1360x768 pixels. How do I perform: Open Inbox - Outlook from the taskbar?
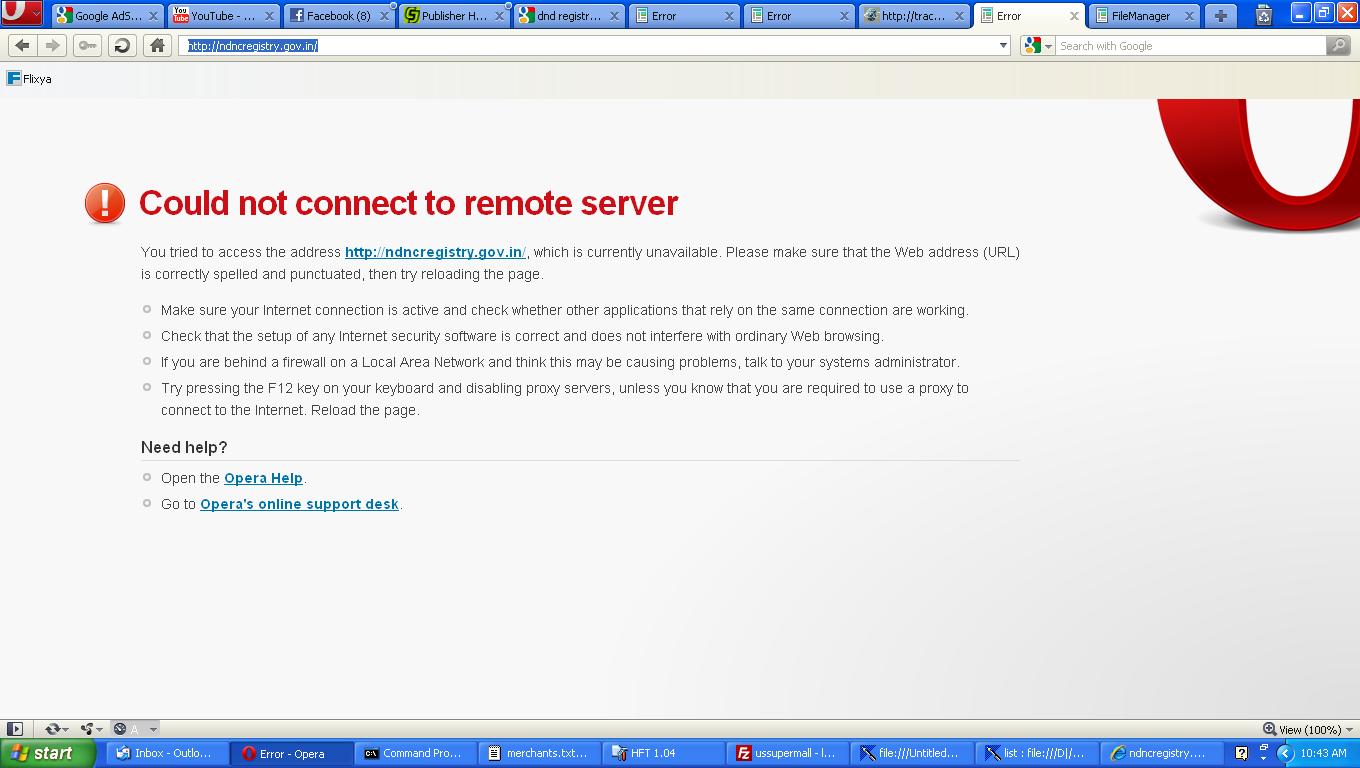click(165, 753)
